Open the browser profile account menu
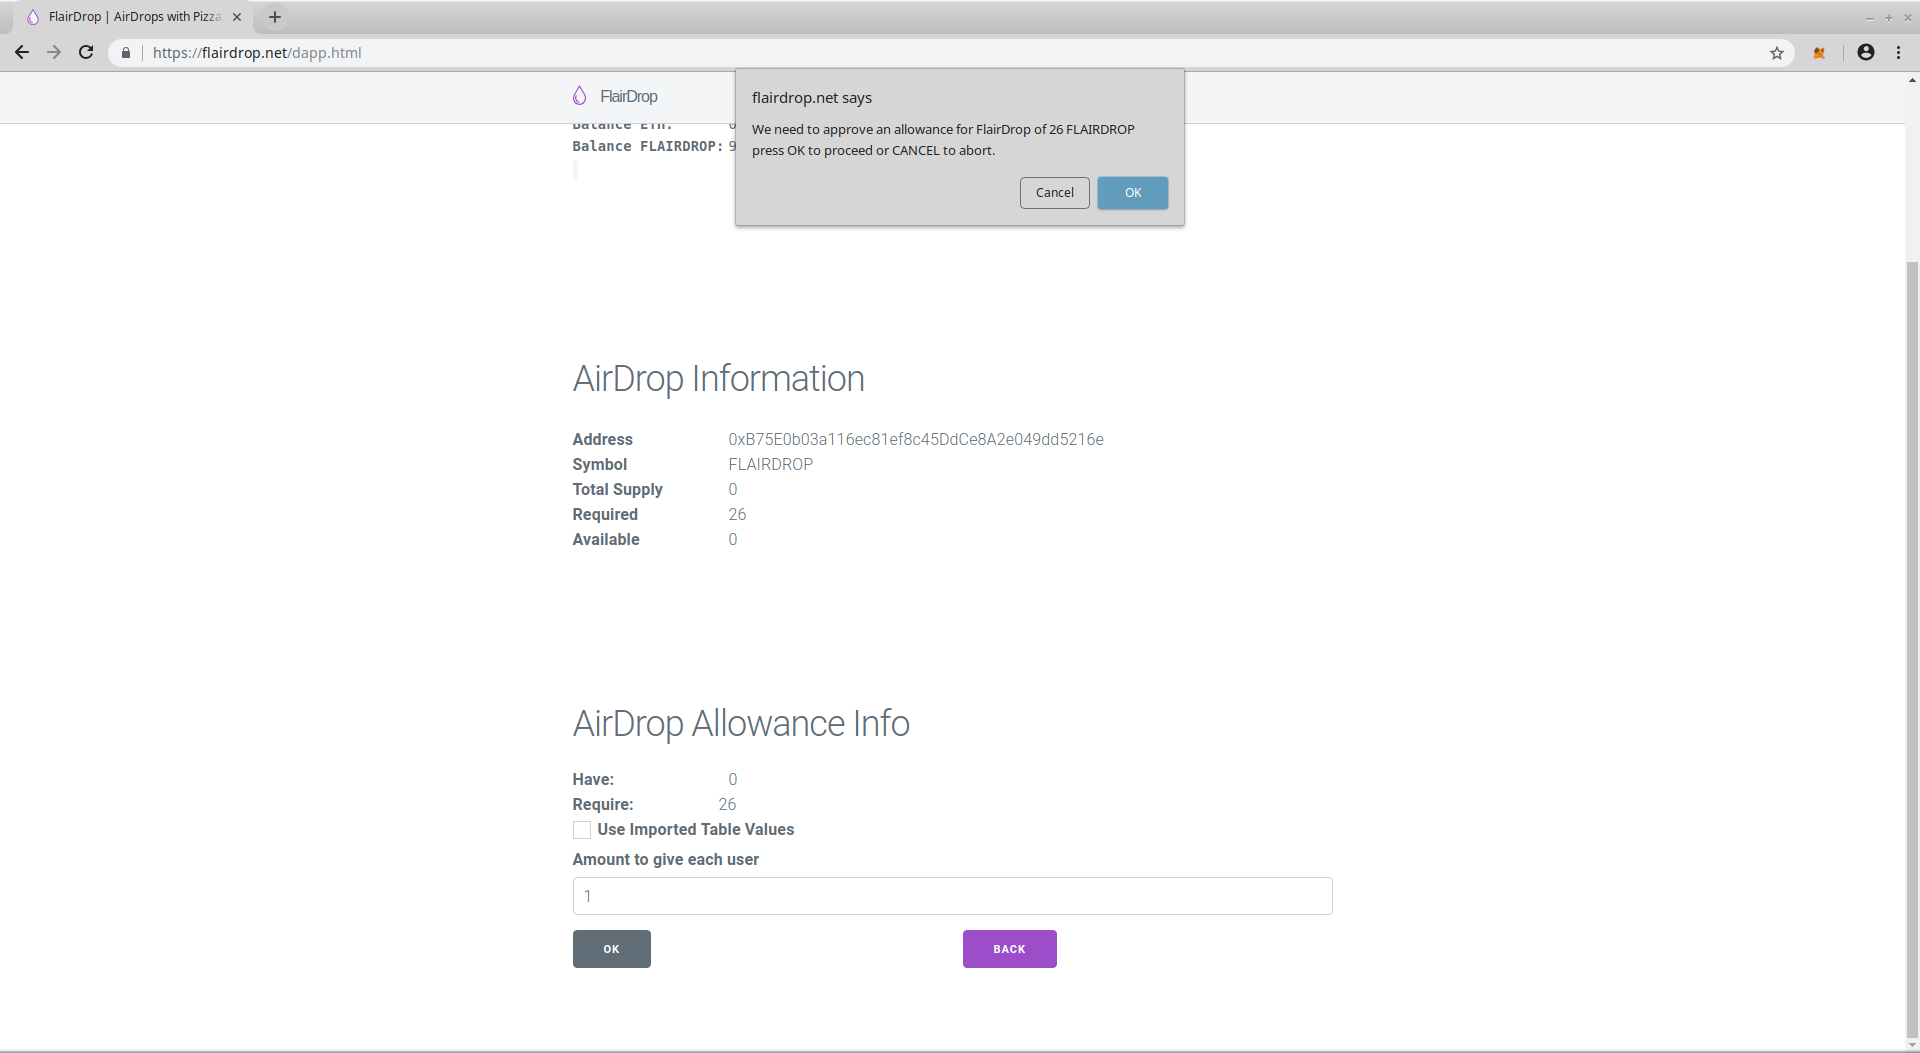1920x1053 pixels. tap(1866, 53)
